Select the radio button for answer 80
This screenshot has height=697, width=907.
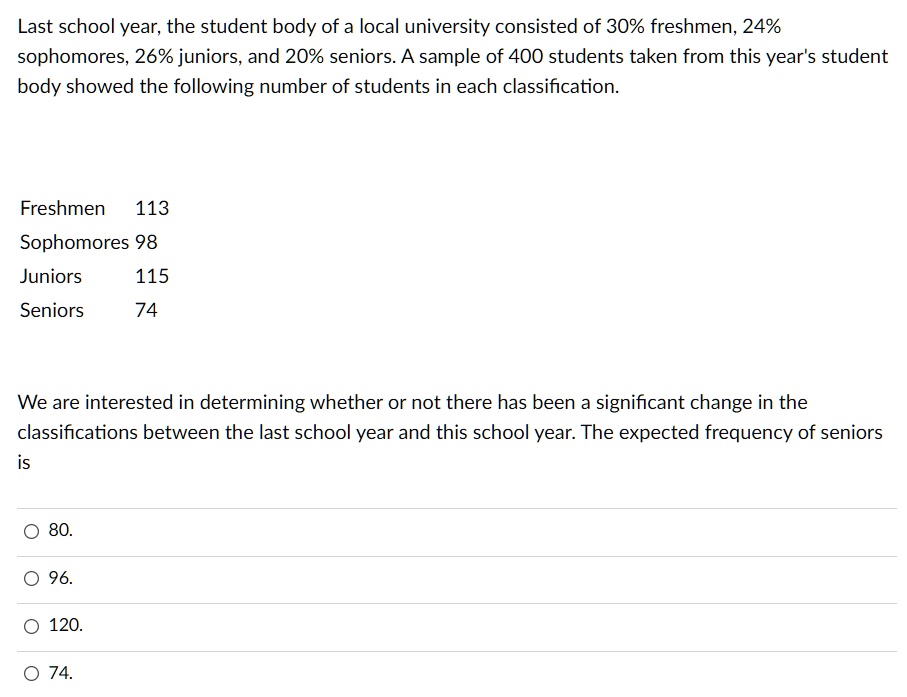click(31, 531)
